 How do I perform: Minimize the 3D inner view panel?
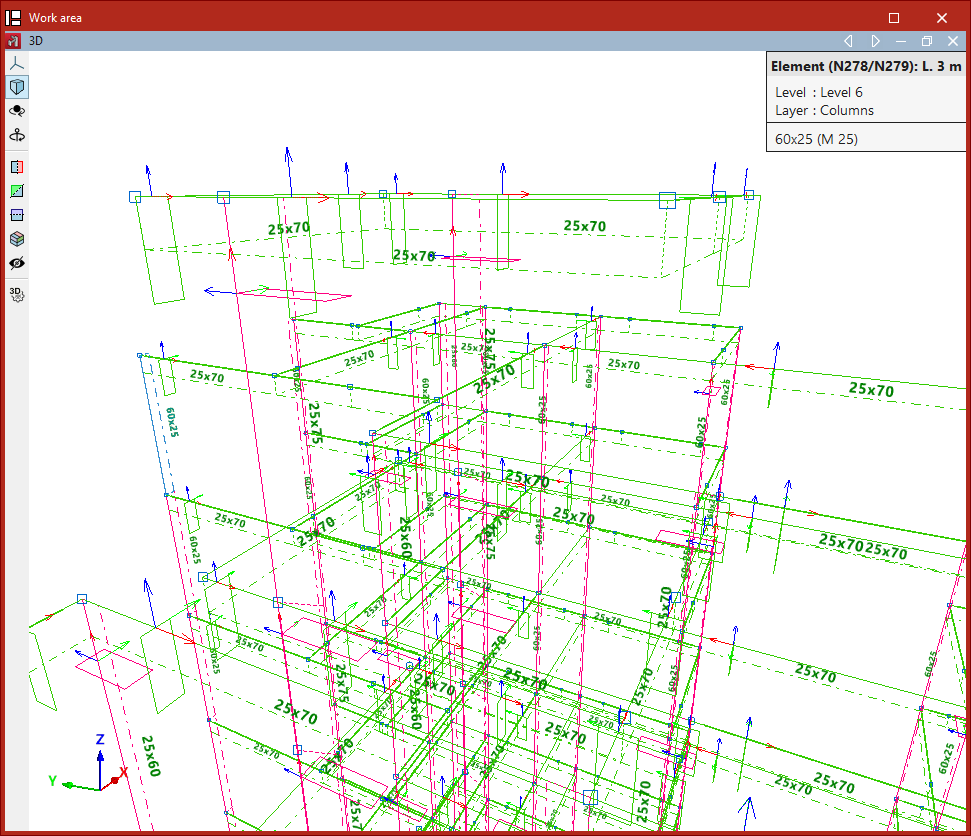901,41
